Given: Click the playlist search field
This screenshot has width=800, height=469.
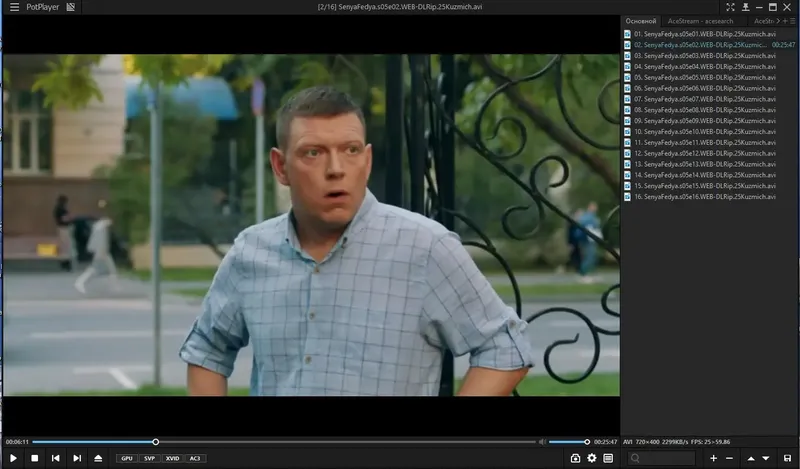Looking at the screenshot, I should pos(661,458).
